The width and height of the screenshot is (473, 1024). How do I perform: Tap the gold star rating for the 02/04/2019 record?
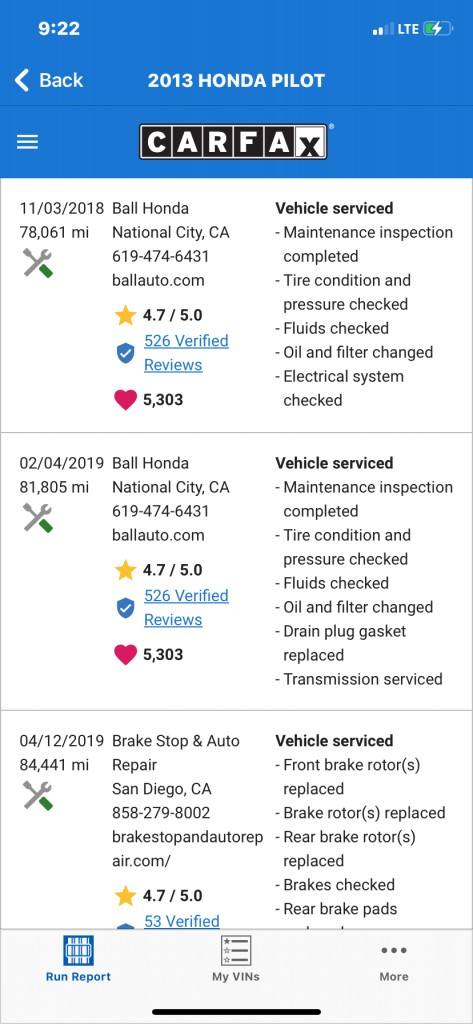[125, 570]
